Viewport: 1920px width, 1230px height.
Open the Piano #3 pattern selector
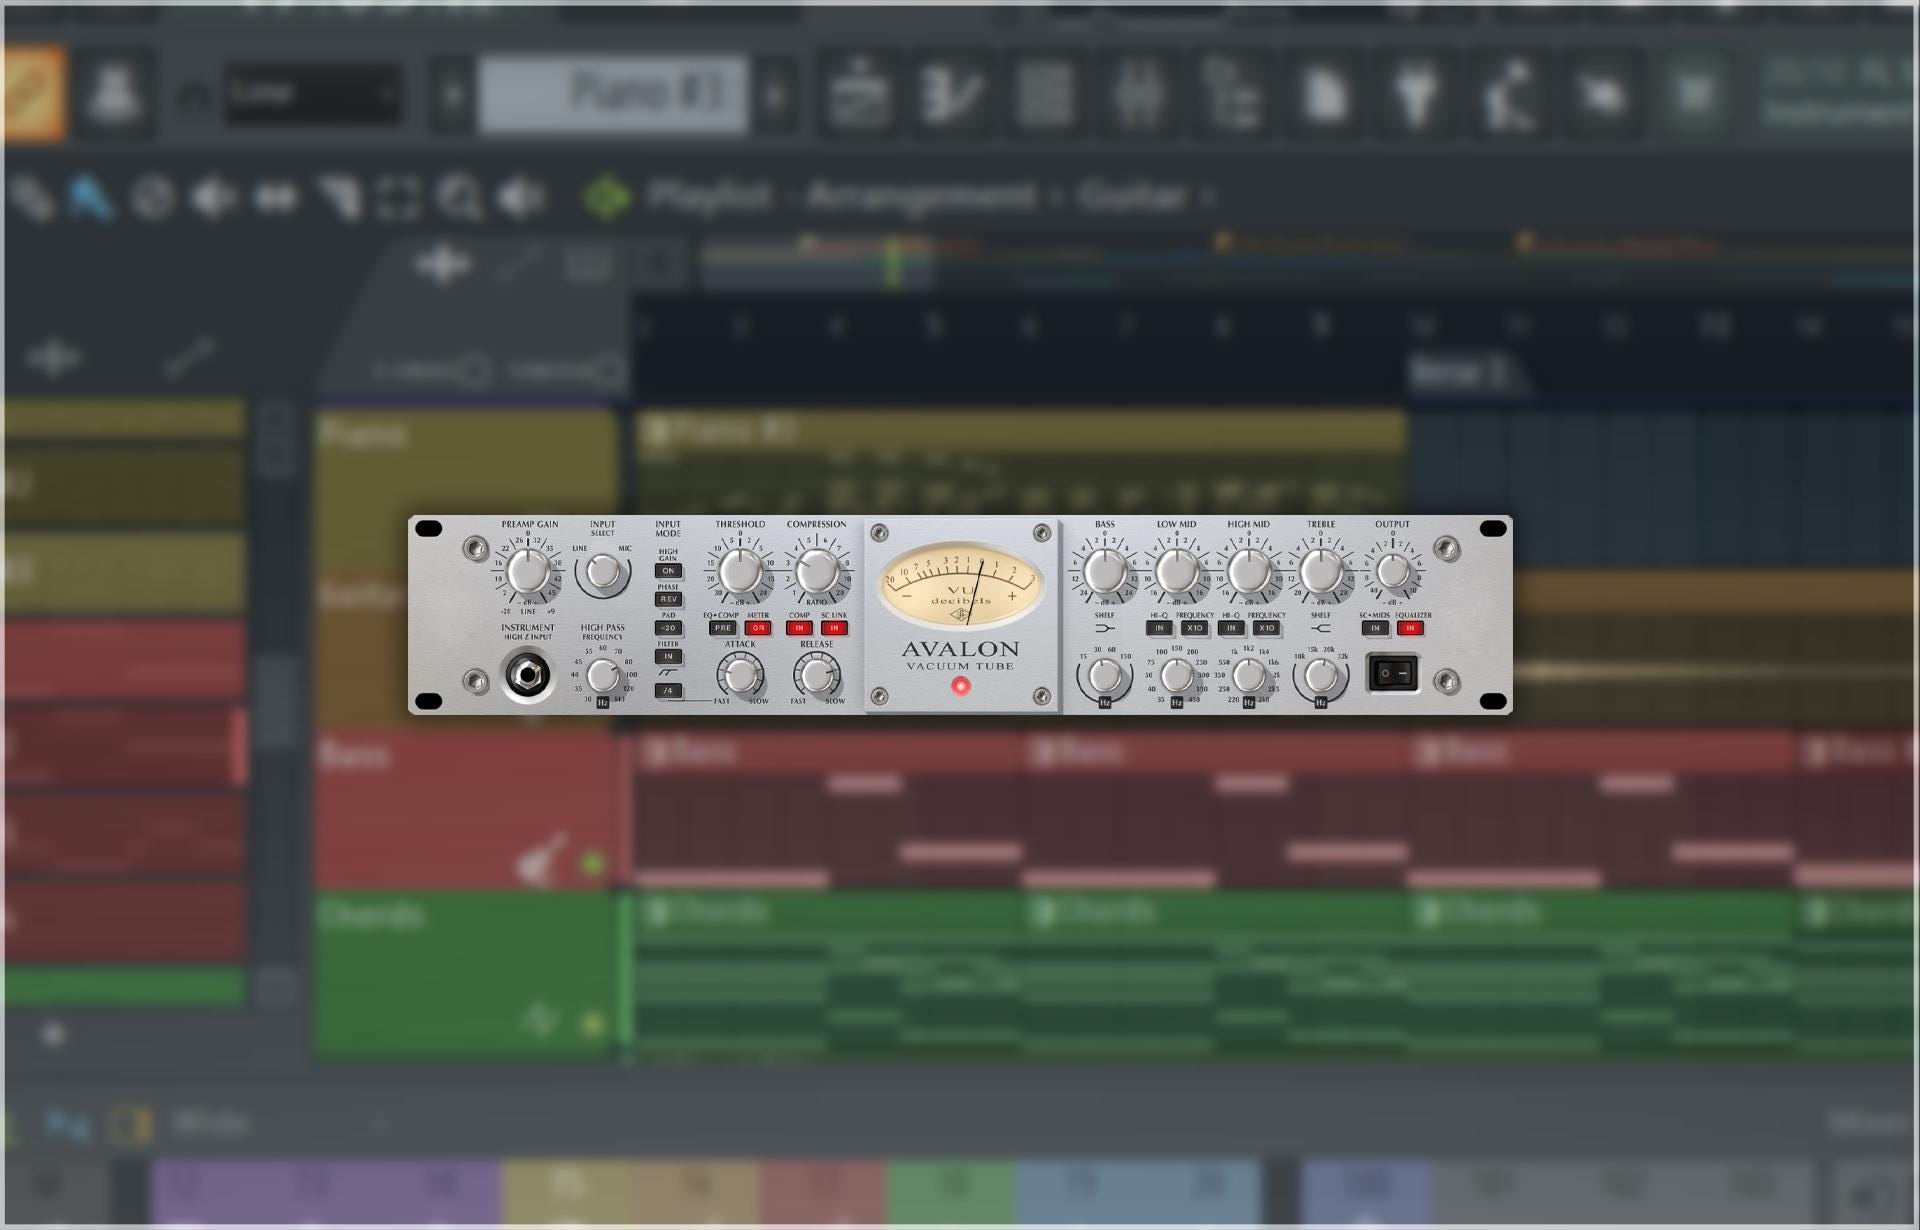coord(613,94)
